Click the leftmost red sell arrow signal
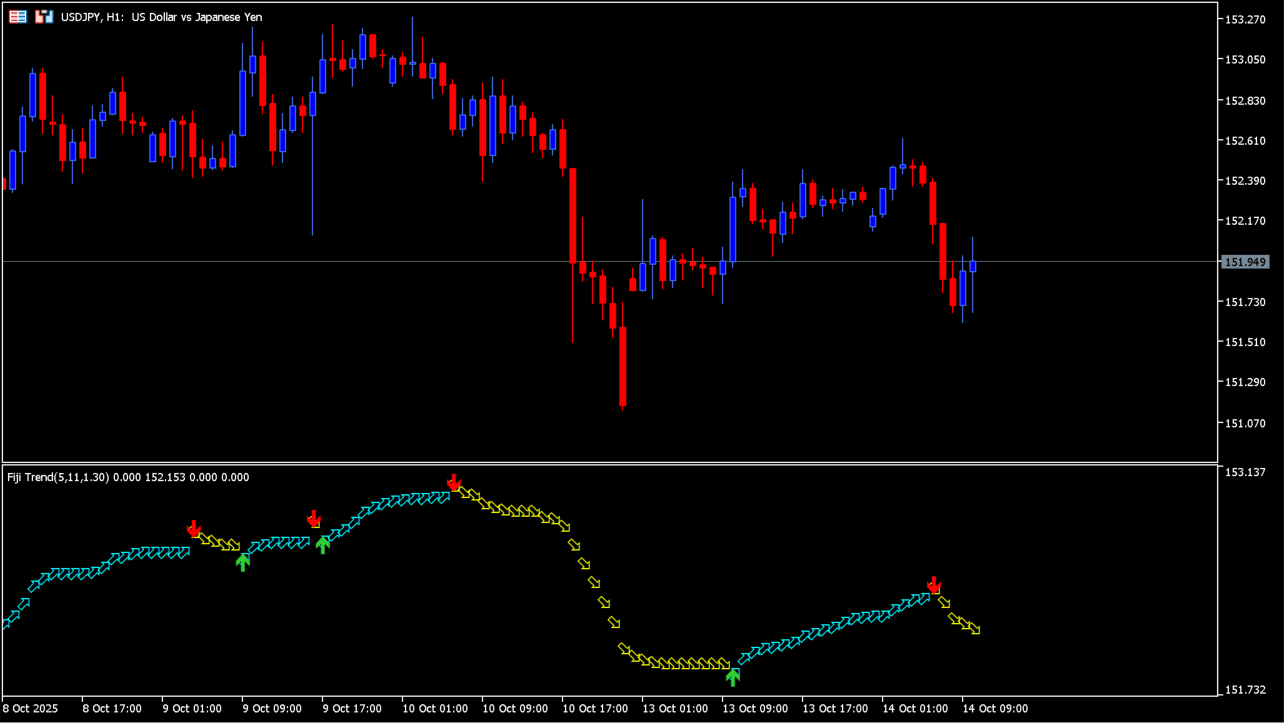This screenshot has height=723, width=1284. click(194, 528)
